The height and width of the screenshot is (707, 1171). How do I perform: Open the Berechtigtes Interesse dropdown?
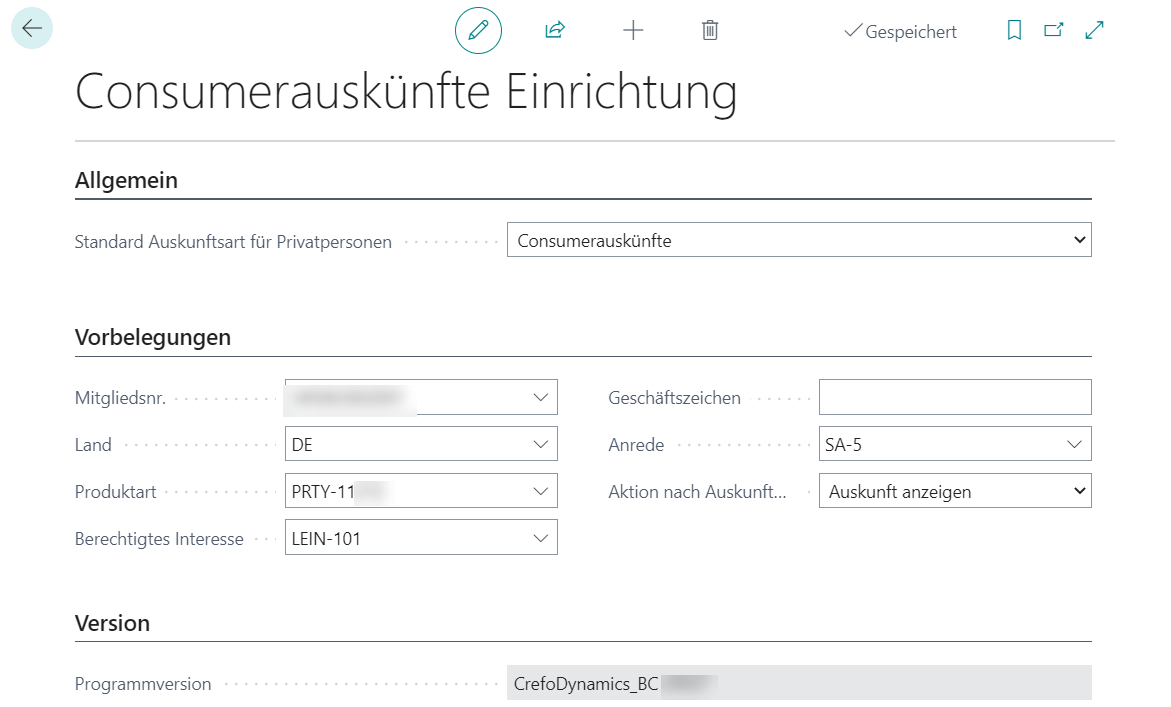(543, 537)
